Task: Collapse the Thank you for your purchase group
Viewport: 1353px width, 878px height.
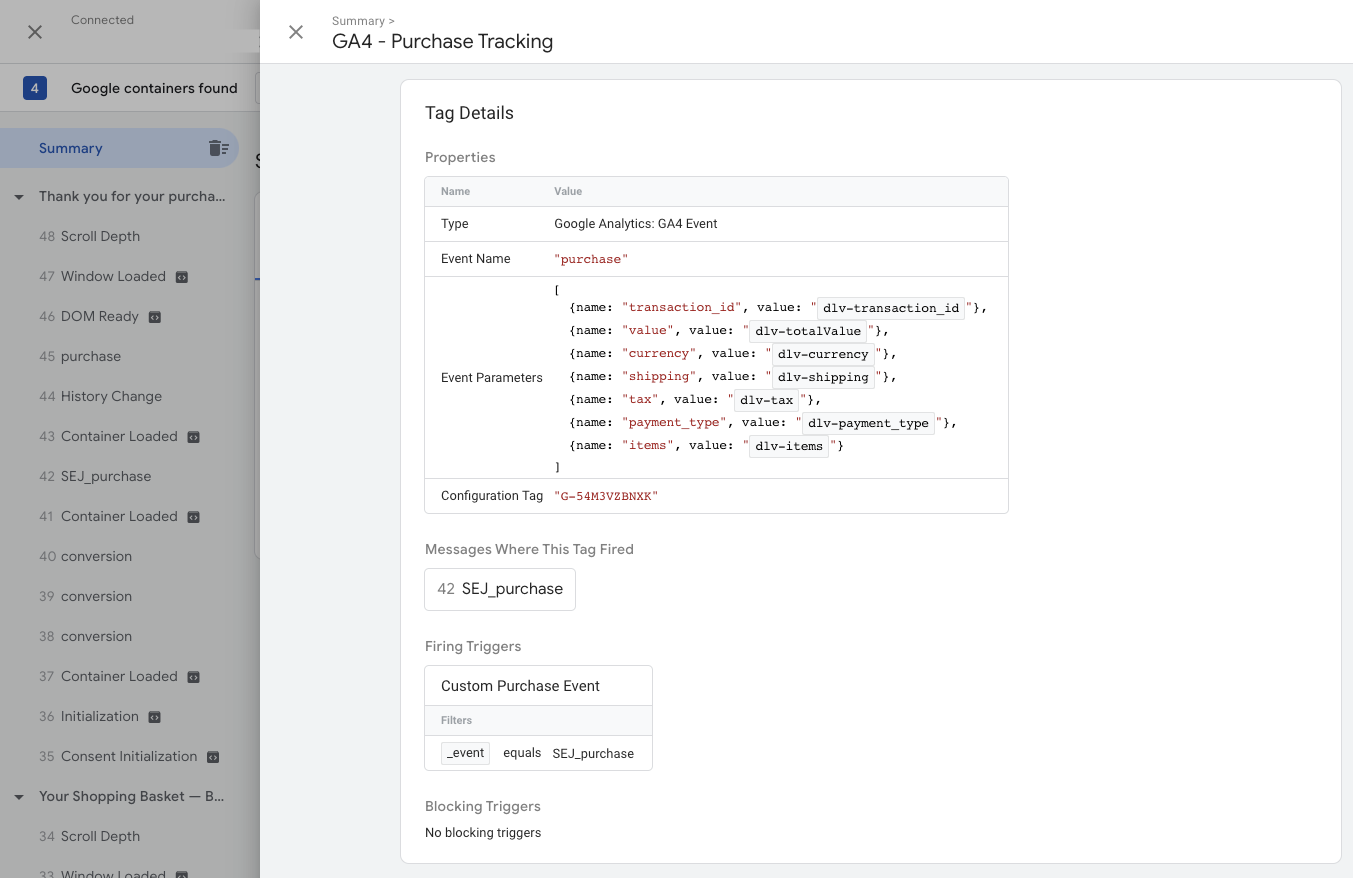Action: 18,196
